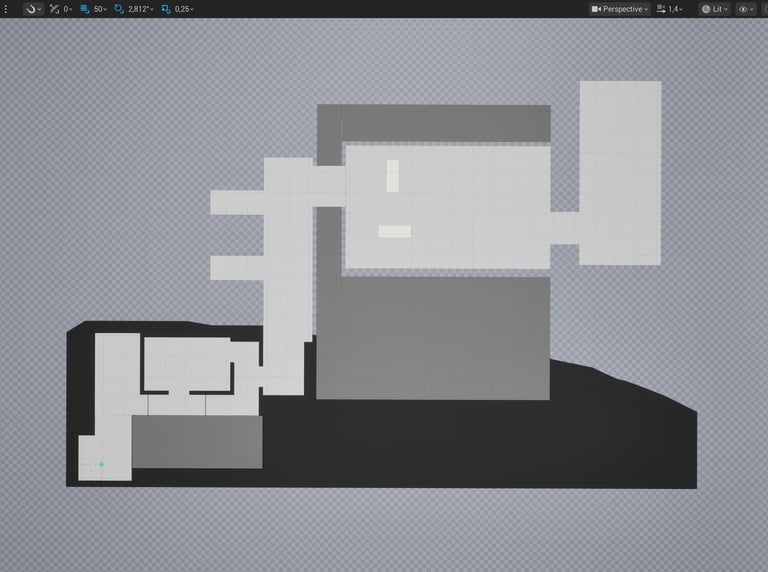The image size is (768, 572).
Task: Select the vertical cream block in main room
Action: pyautogui.click(x=392, y=176)
